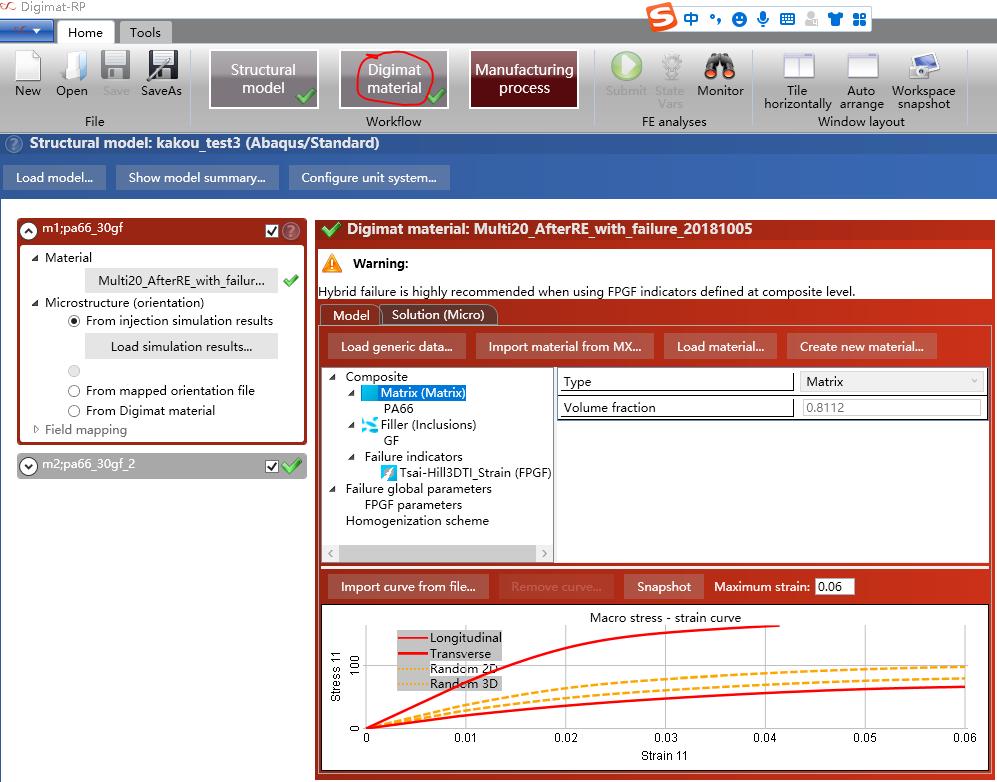Expand the Field mapping node

point(36,430)
